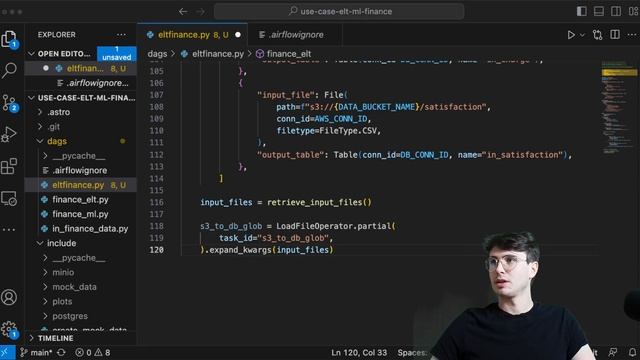Toggle the secondary side bar layout icon

pyautogui.click(x=616, y=11)
